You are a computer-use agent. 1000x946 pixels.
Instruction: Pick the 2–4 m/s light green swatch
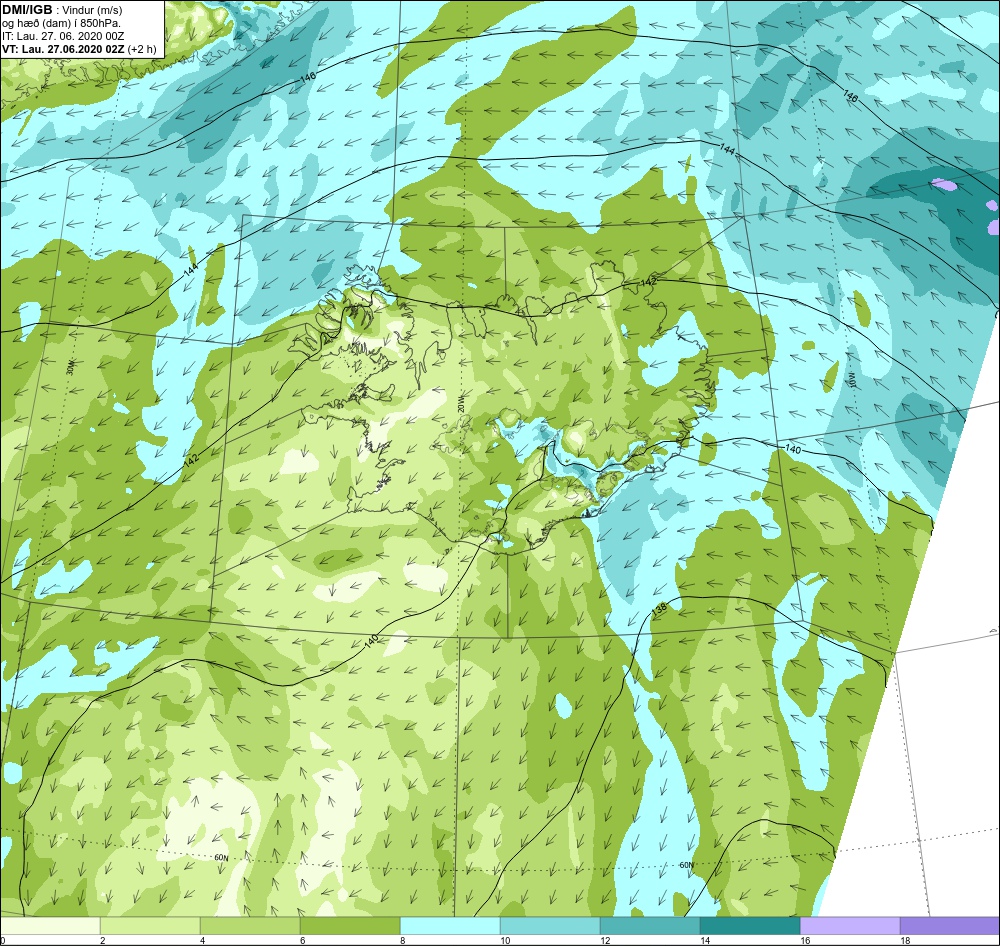click(x=150, y=925)
